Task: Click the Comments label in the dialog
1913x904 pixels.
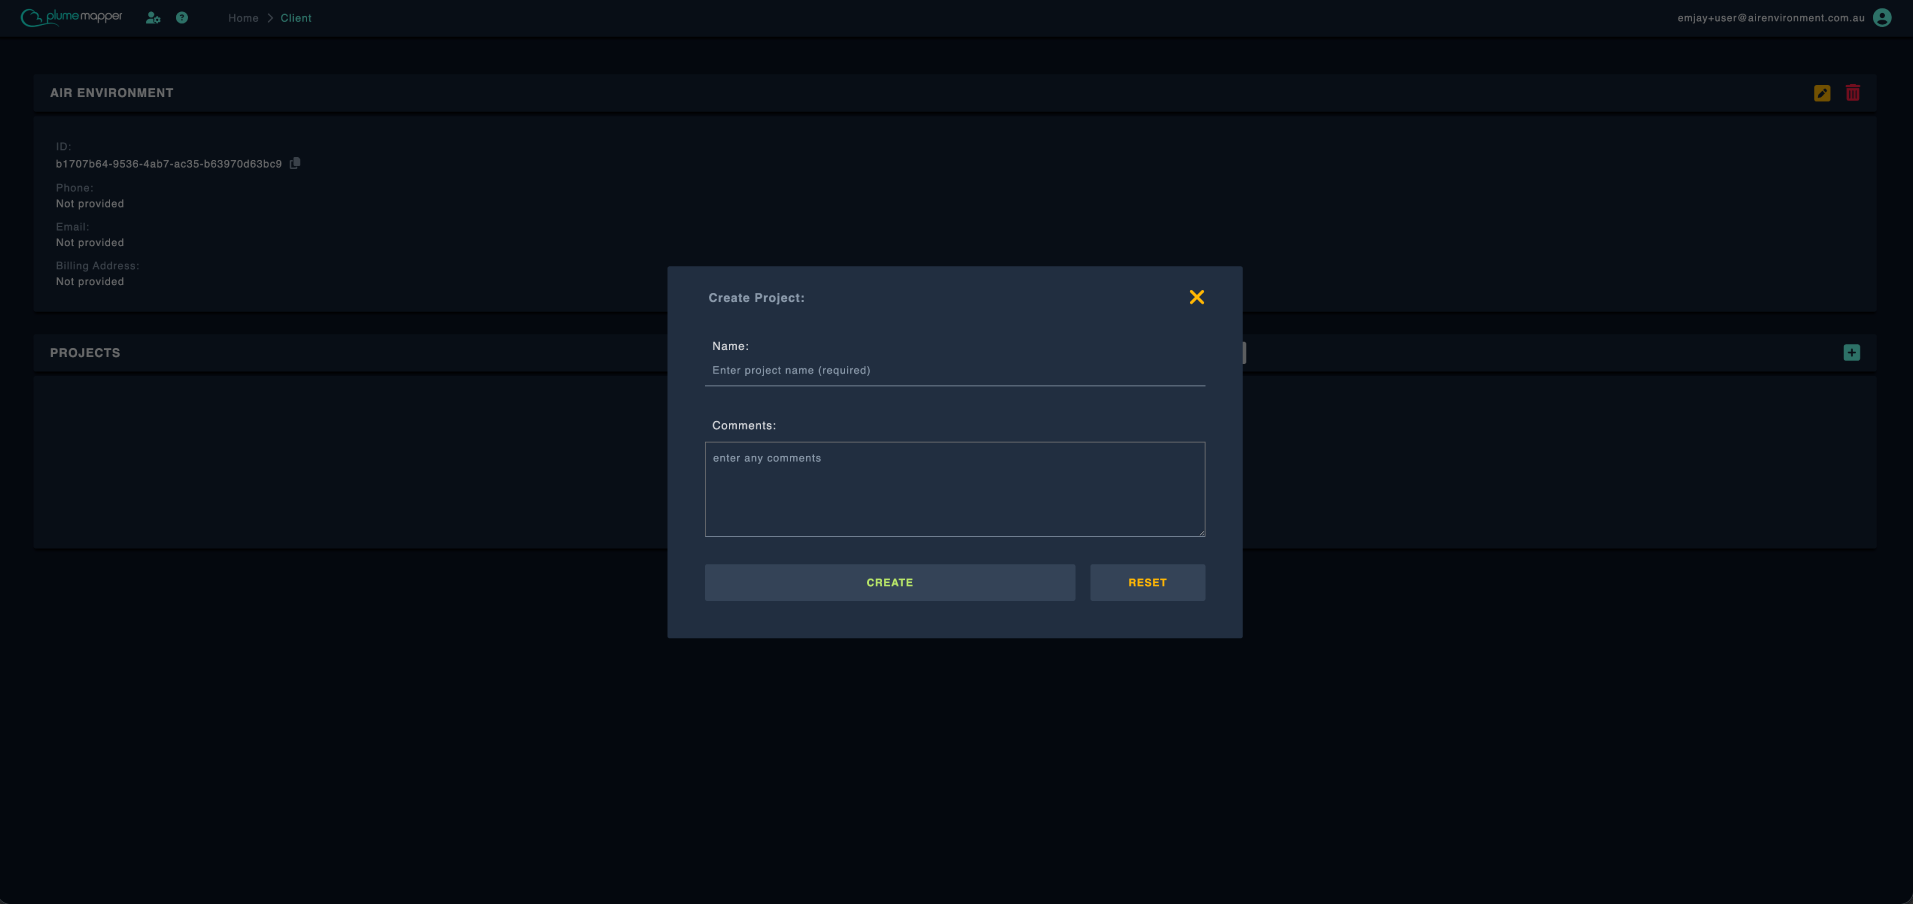Action: 744,426
